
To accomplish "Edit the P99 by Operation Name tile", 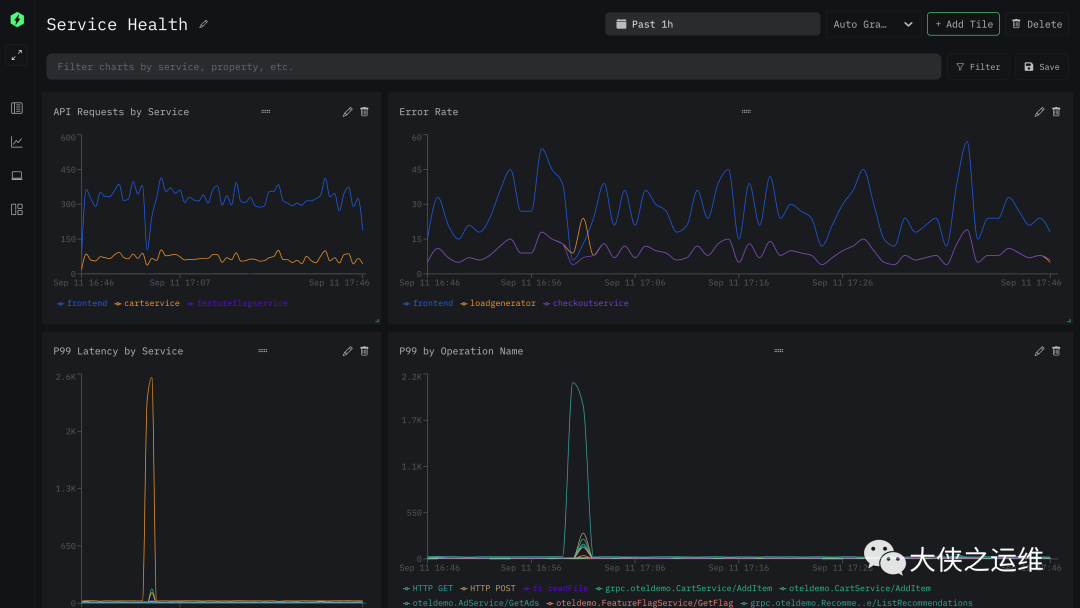I will [x=1039, y=351].
